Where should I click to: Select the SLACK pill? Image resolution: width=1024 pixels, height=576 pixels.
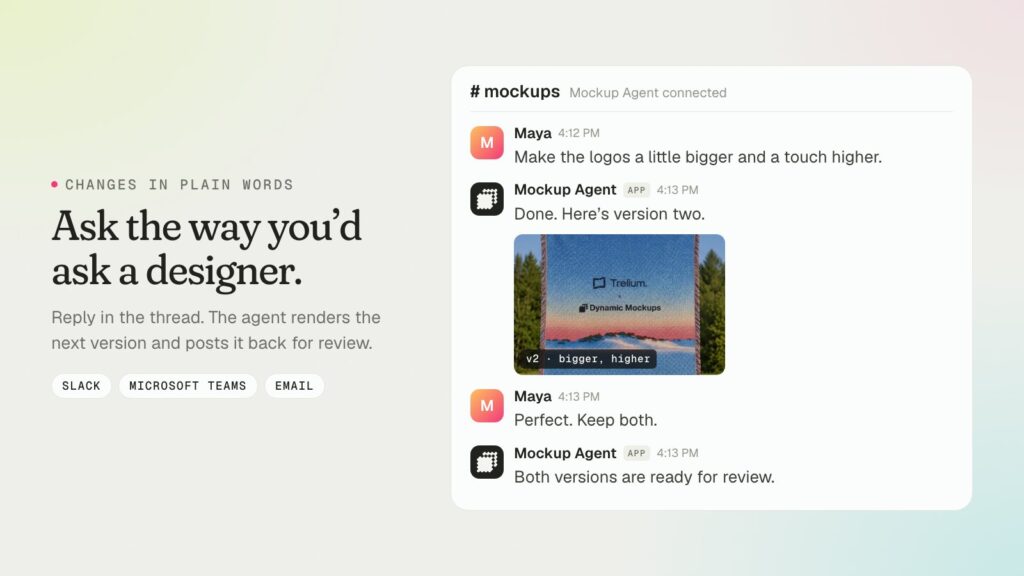pyautogui.click(x=81, y=386)
